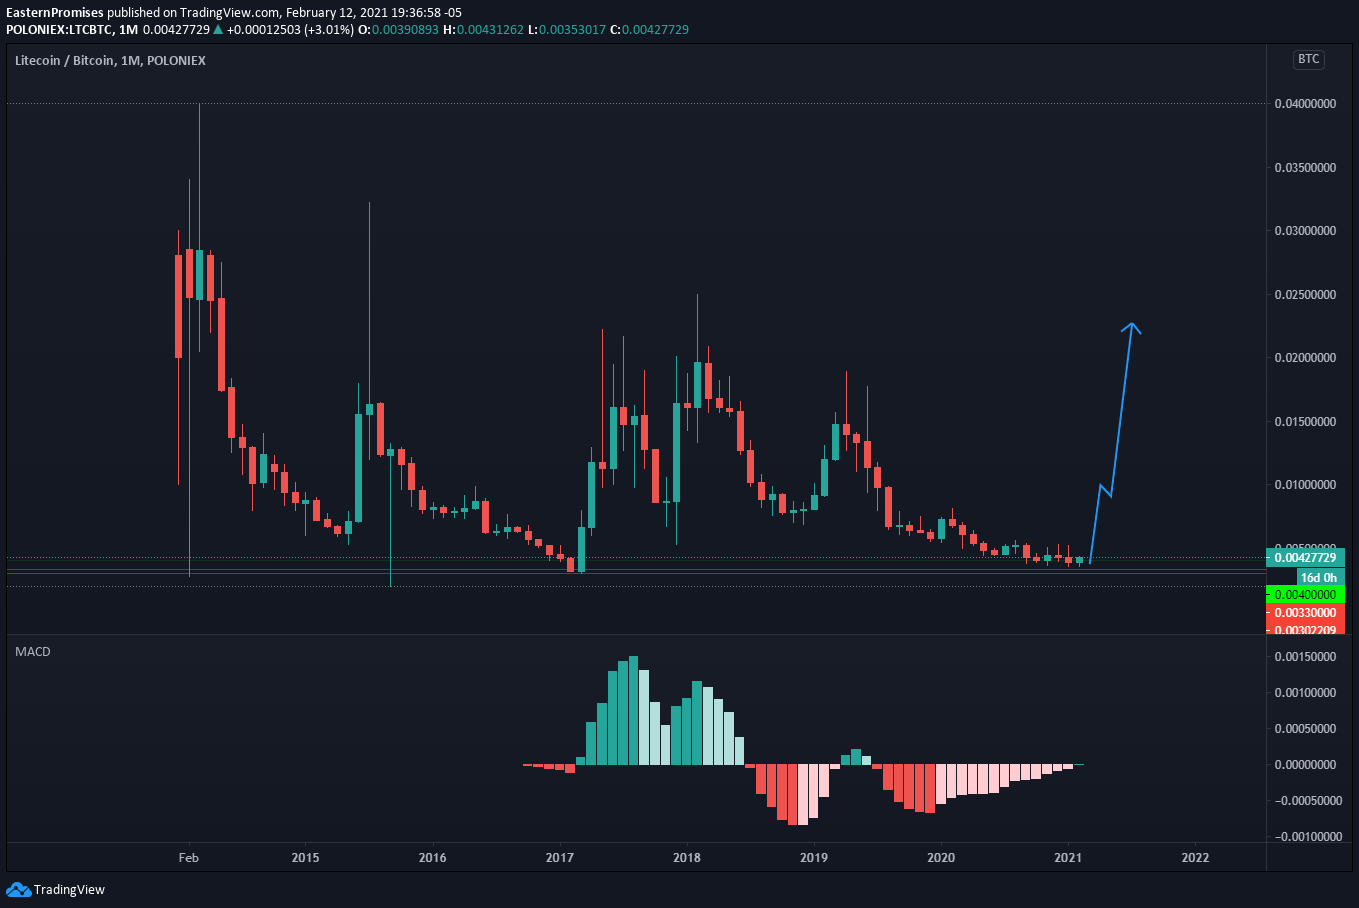Click the 0.02500000 price axis value
The height and width of the screenshot is (908, 1359).
click(1305, 295)
